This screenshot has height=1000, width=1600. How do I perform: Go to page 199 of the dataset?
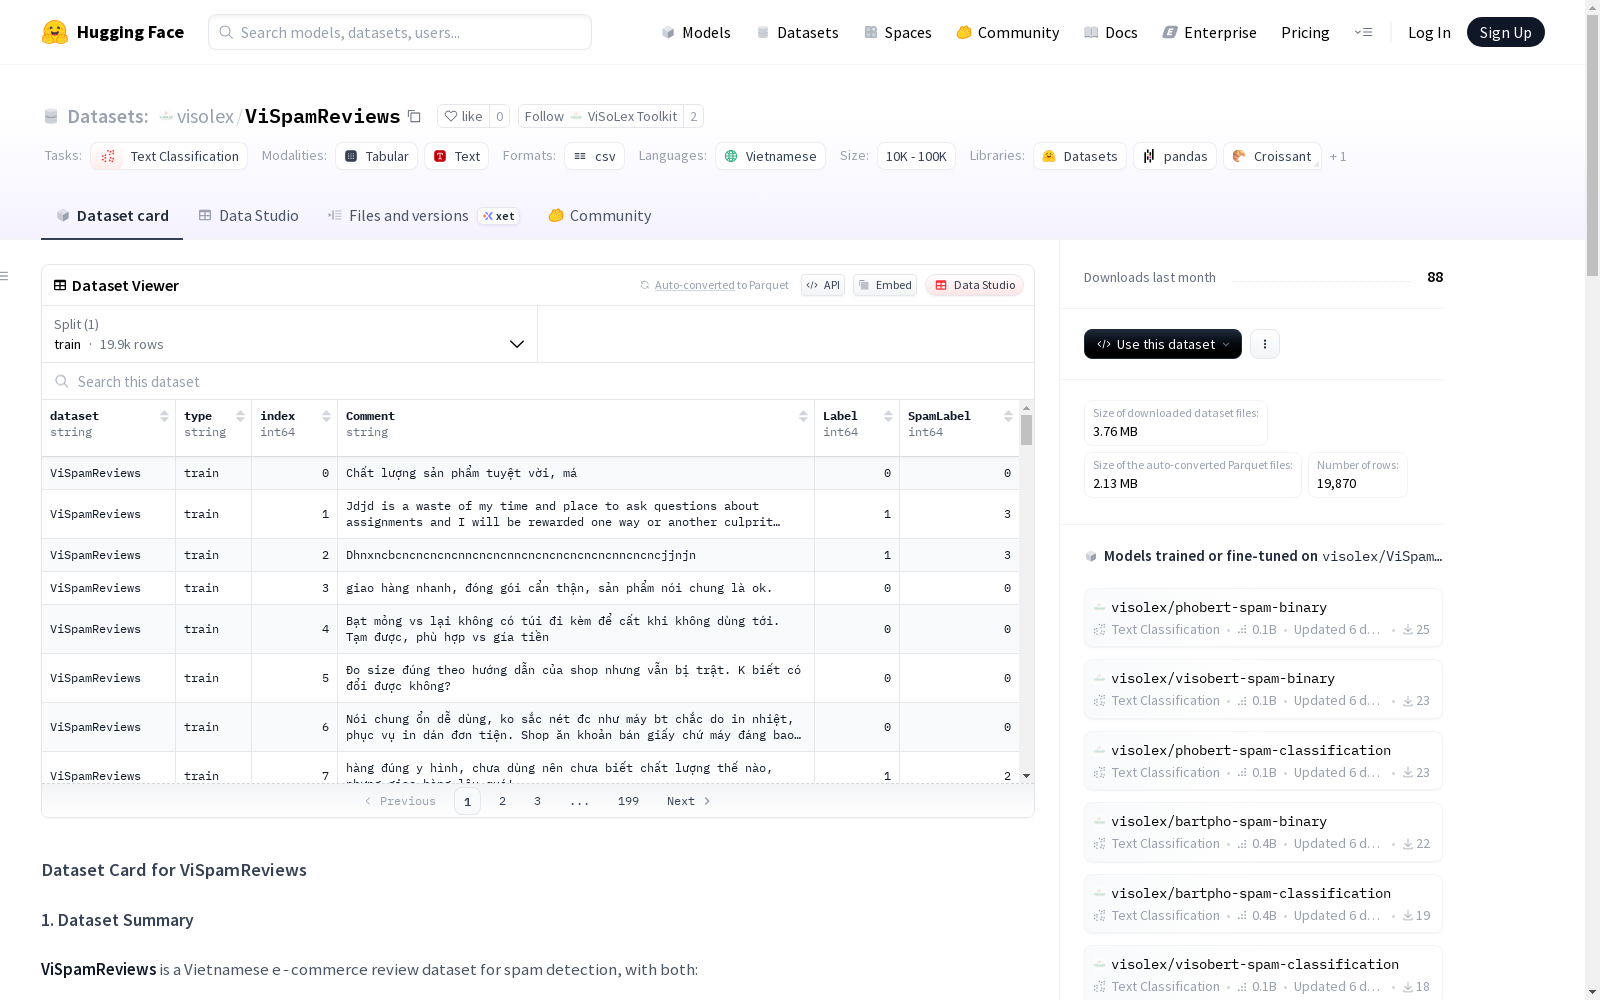click(628, 801)
